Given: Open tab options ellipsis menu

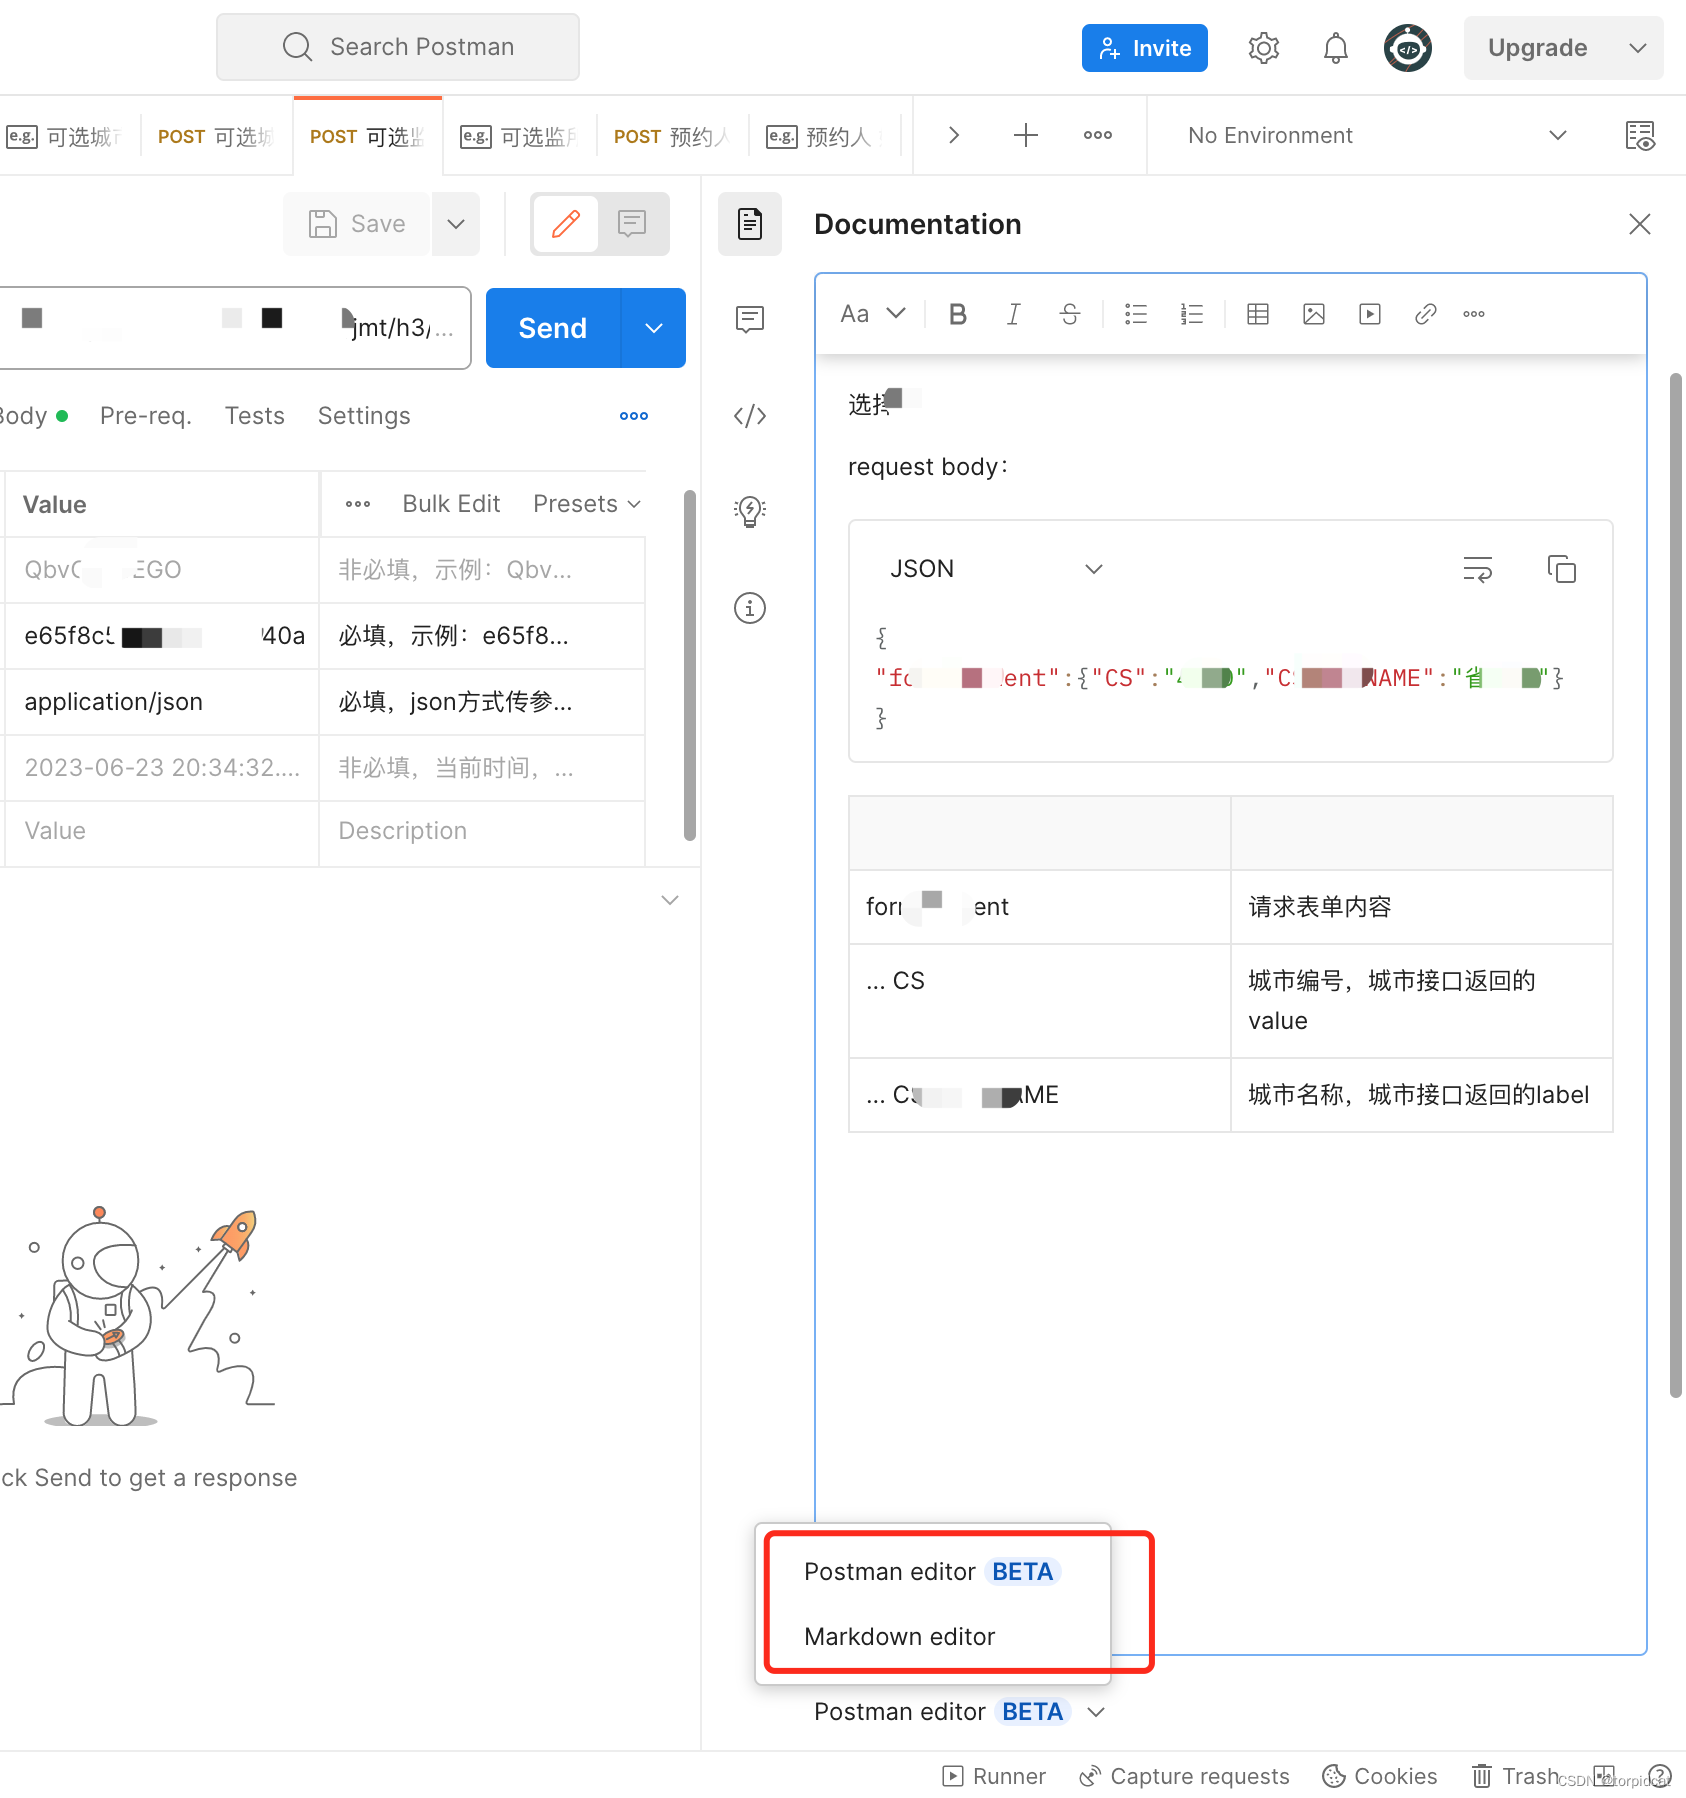Looking at the screenshot, I should tap(1097, 135).
